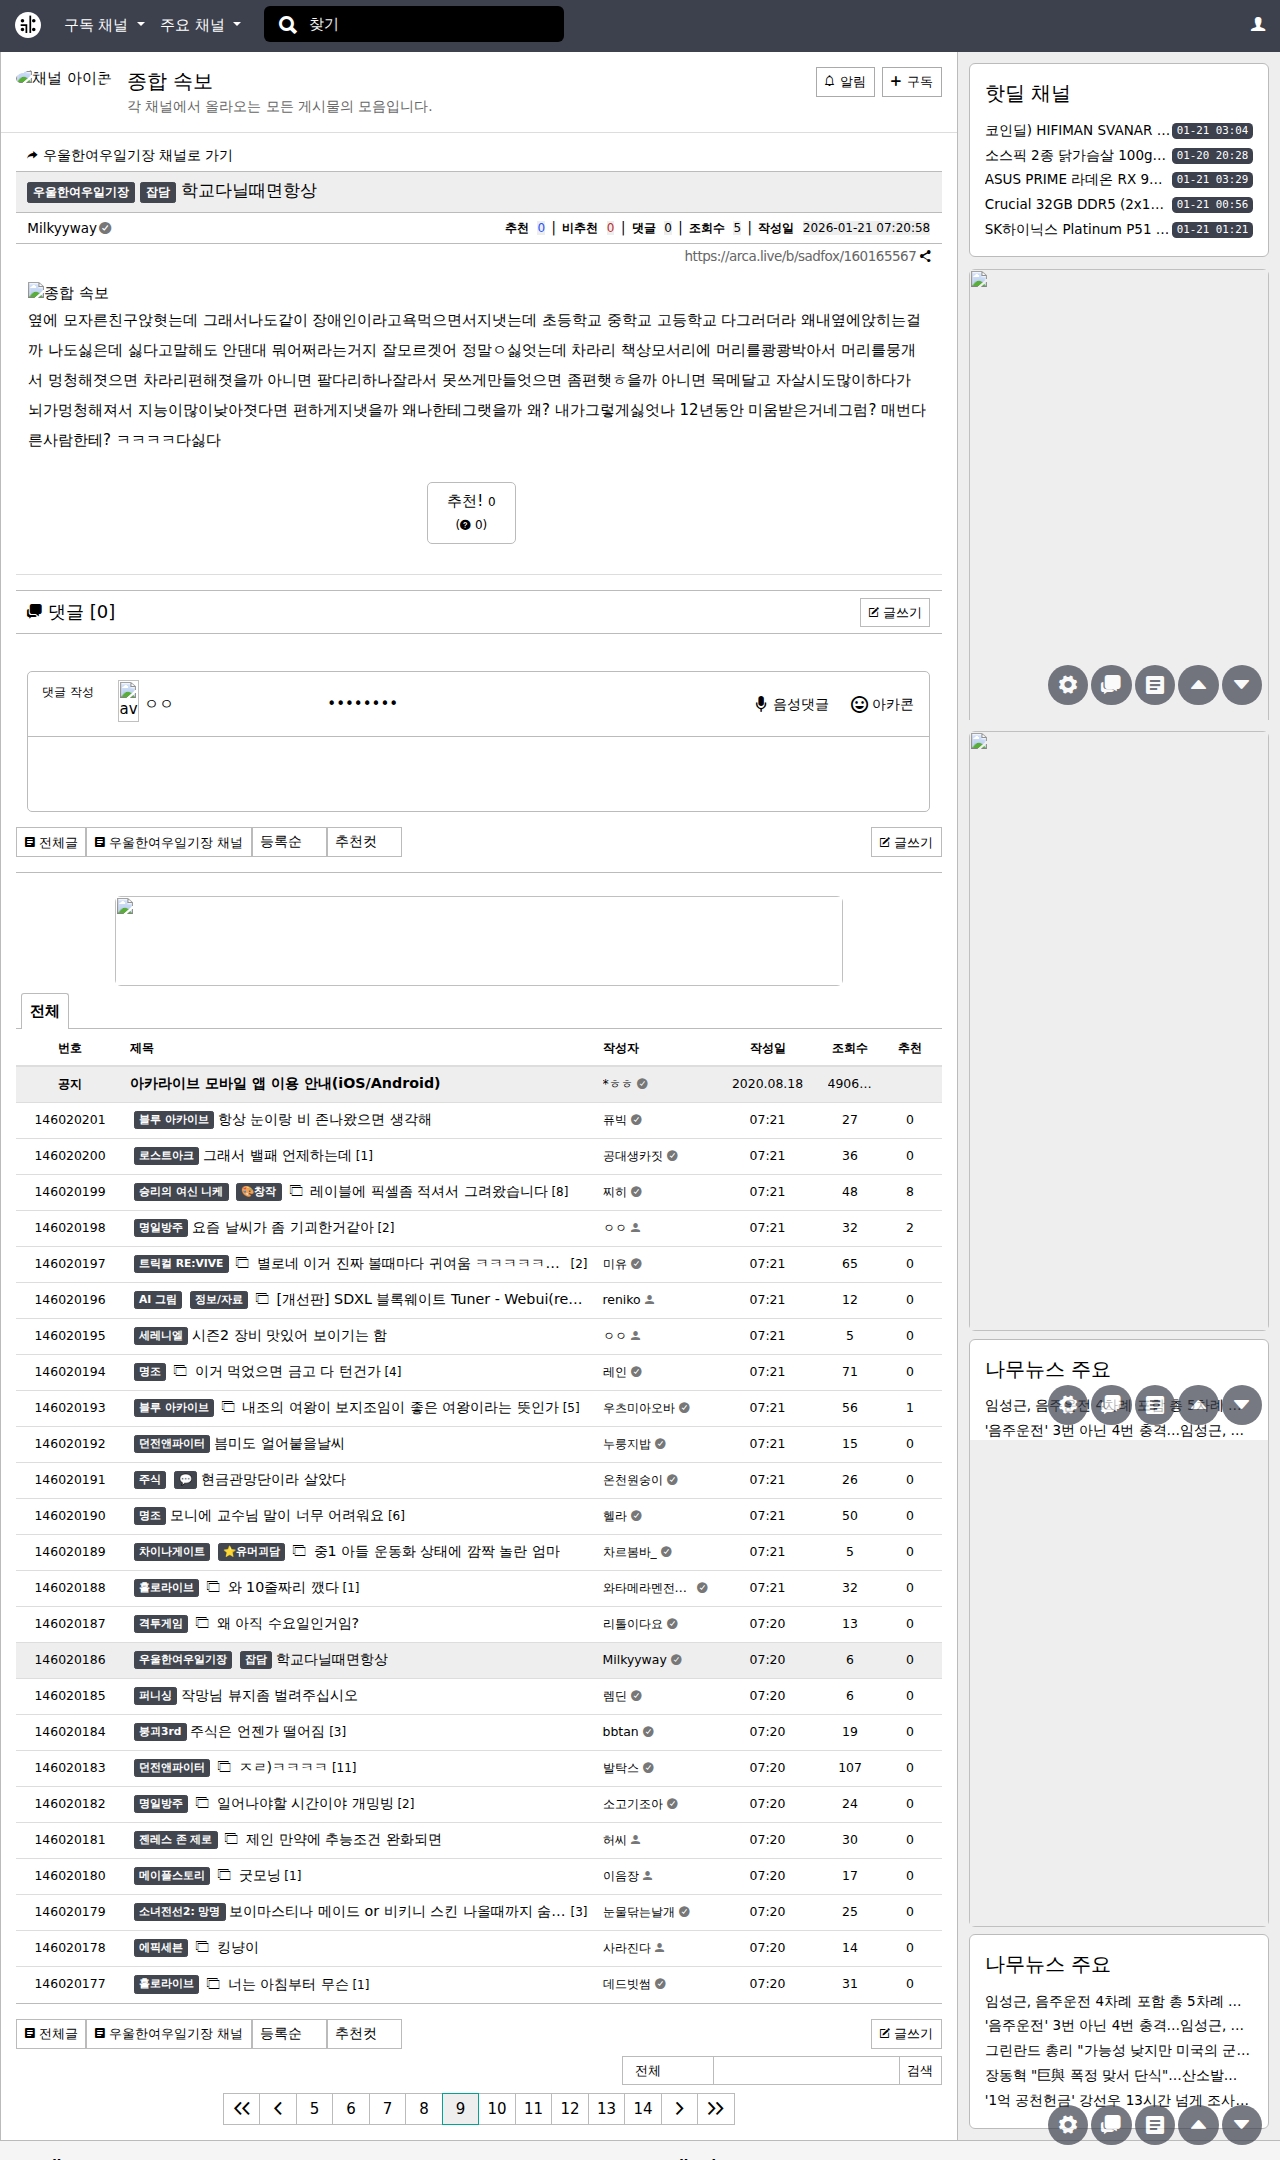Image resolution: width=1280 pixels, height=2160 pixels.
Task: Click the gear icon under the 핫딜 채널 panel
Action: (x=1068, y=685)
